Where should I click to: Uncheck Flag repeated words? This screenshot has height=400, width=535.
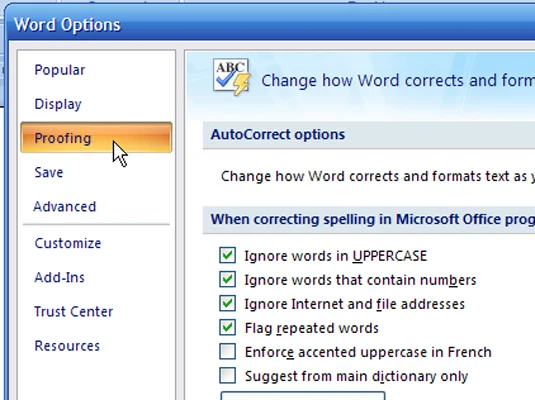point(228,328)
